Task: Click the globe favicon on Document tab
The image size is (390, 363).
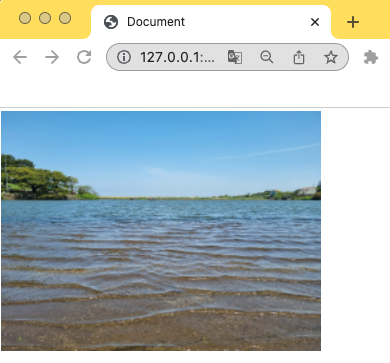Action: (x=111, y=22)
